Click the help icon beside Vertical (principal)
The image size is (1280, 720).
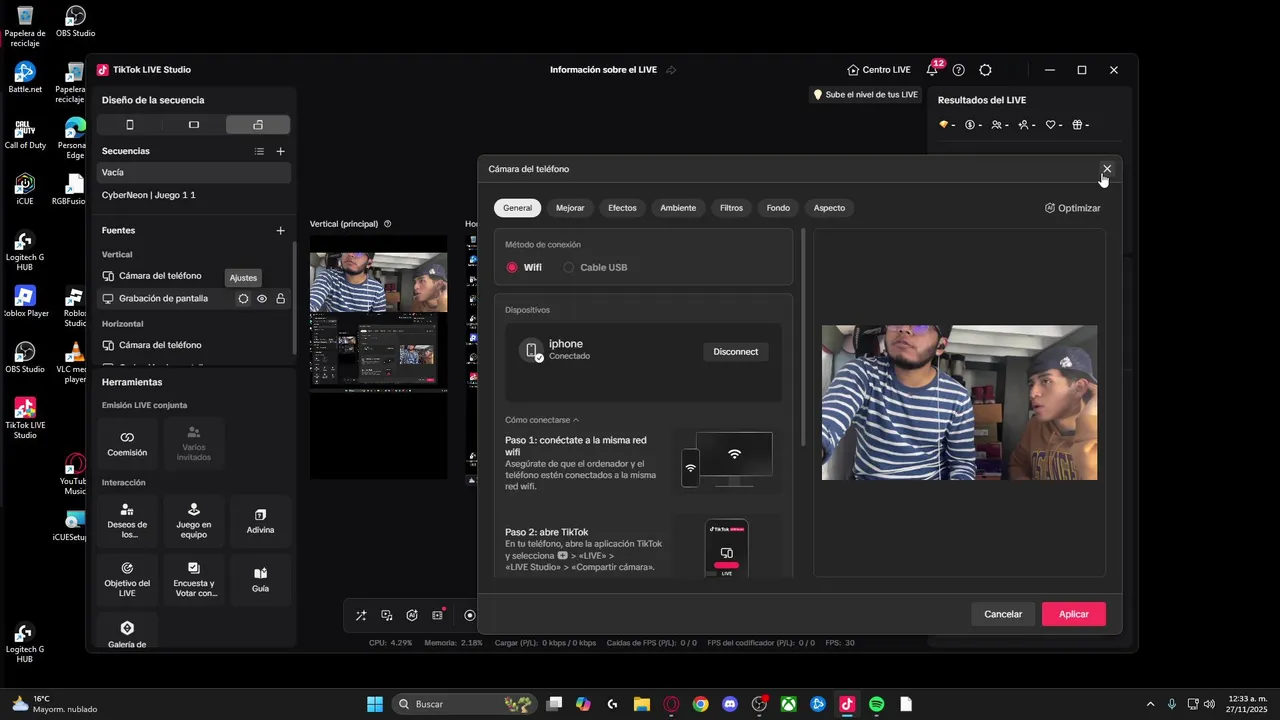[388, 224]
